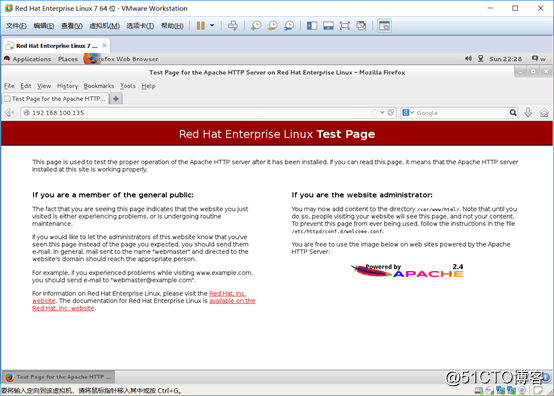Screen dimensions: 554x396
Task: Open the search engine selector dropdown
Action: click(408, 113)
